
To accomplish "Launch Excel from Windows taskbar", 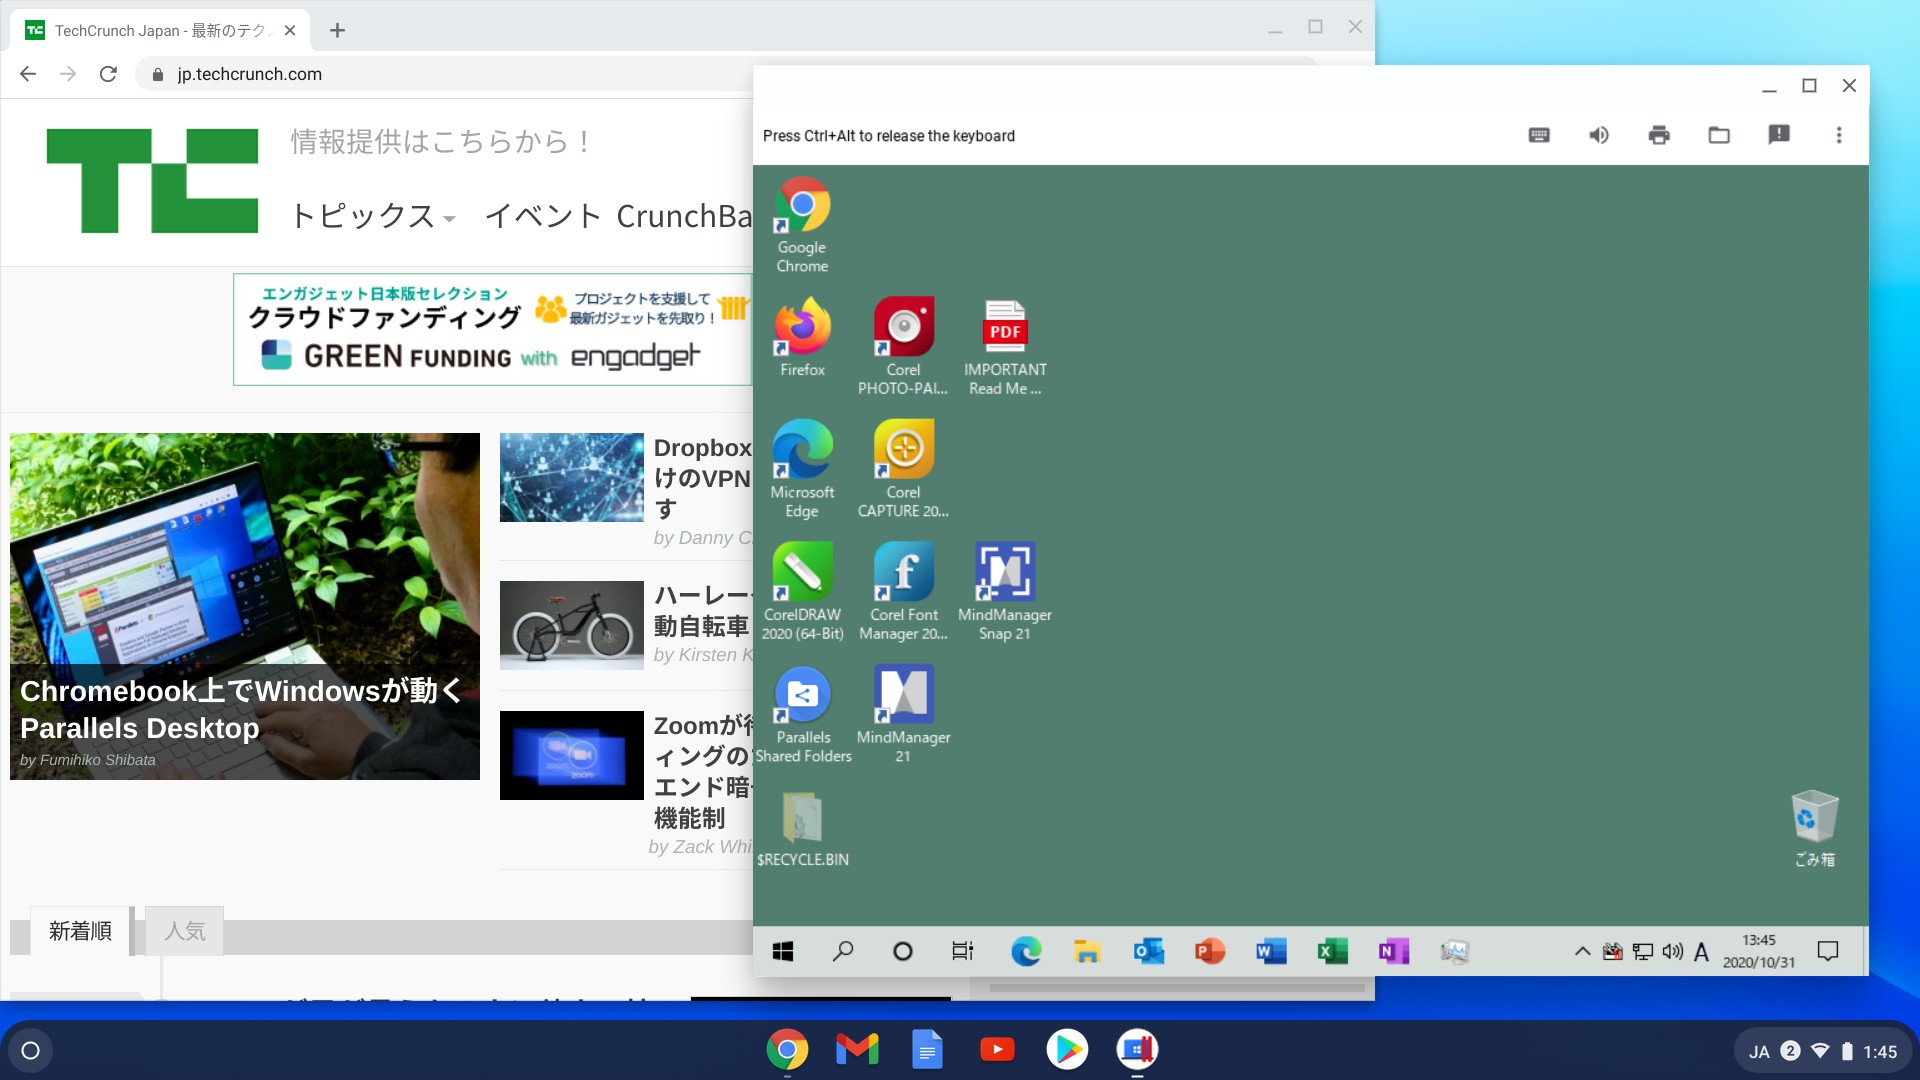I will coord(1332,951).
